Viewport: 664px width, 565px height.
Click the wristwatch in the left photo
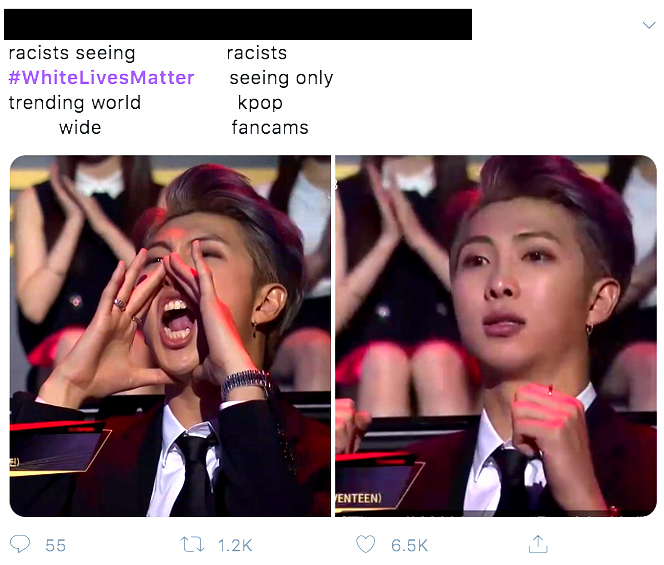pyautogui.click(x=246, y=383)
